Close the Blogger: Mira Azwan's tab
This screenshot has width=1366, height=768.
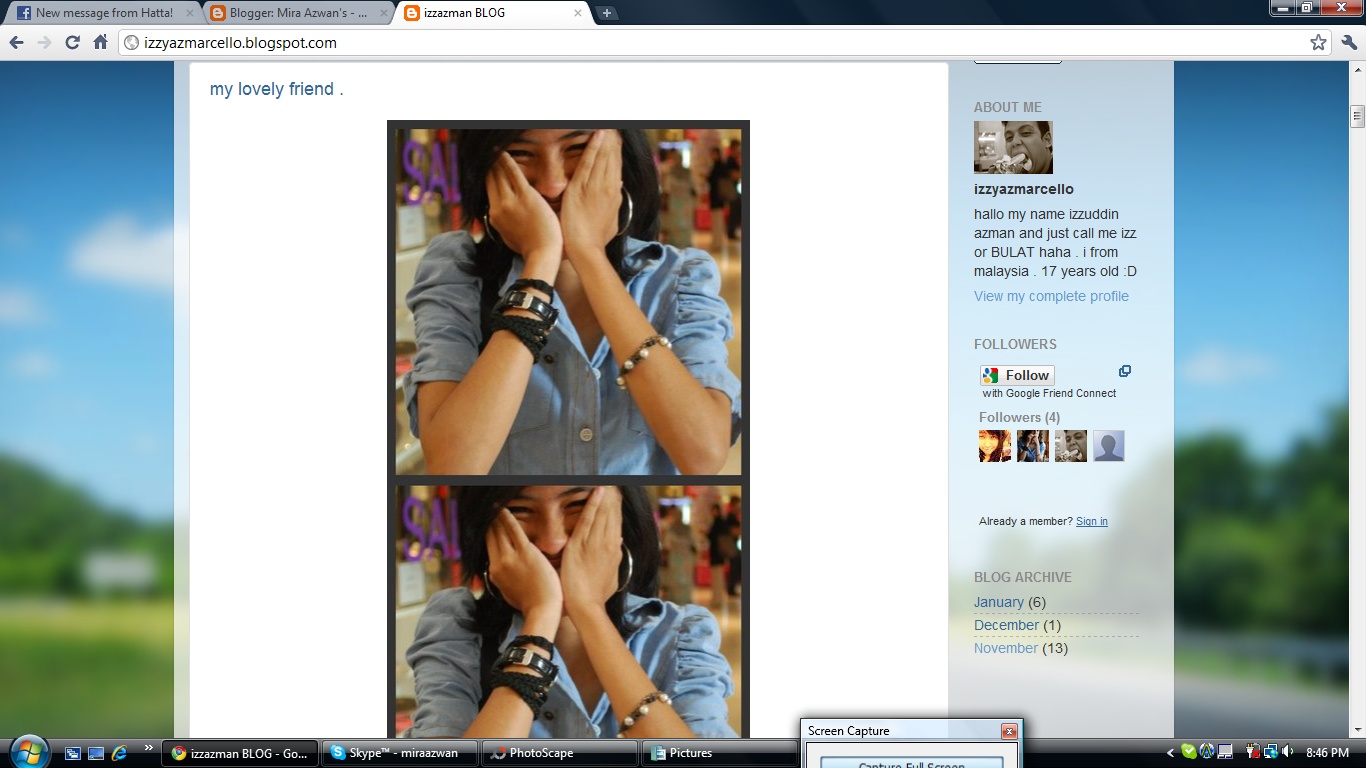point(384,13)
